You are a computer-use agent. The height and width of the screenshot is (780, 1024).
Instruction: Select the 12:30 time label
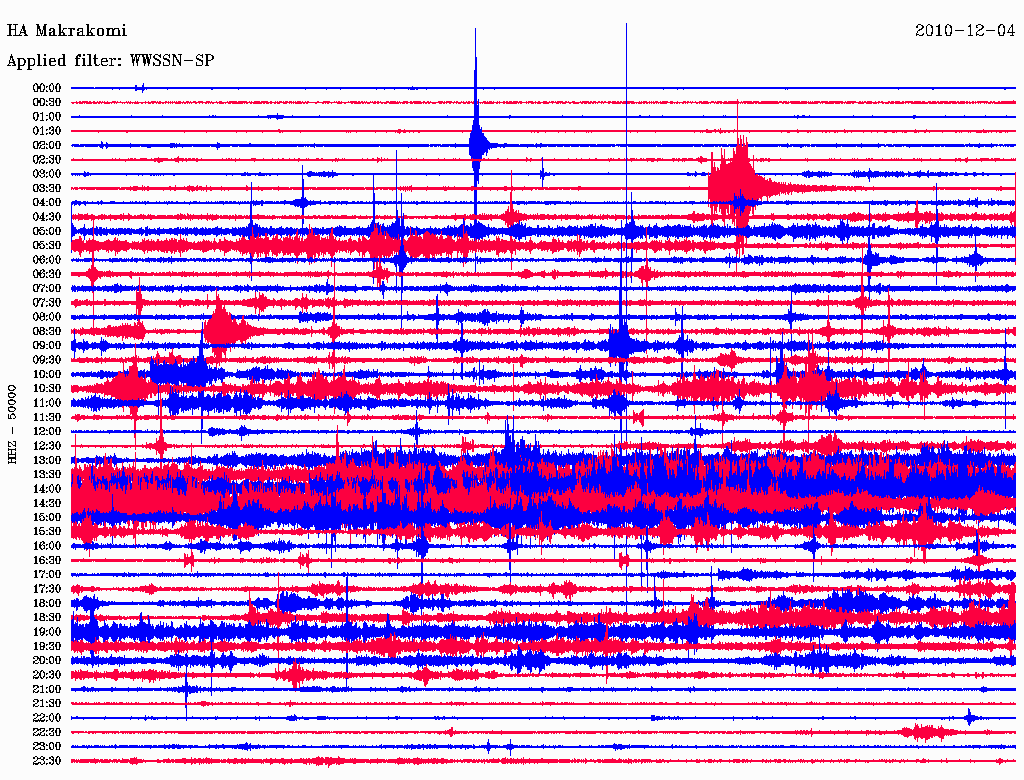(47, 446)
